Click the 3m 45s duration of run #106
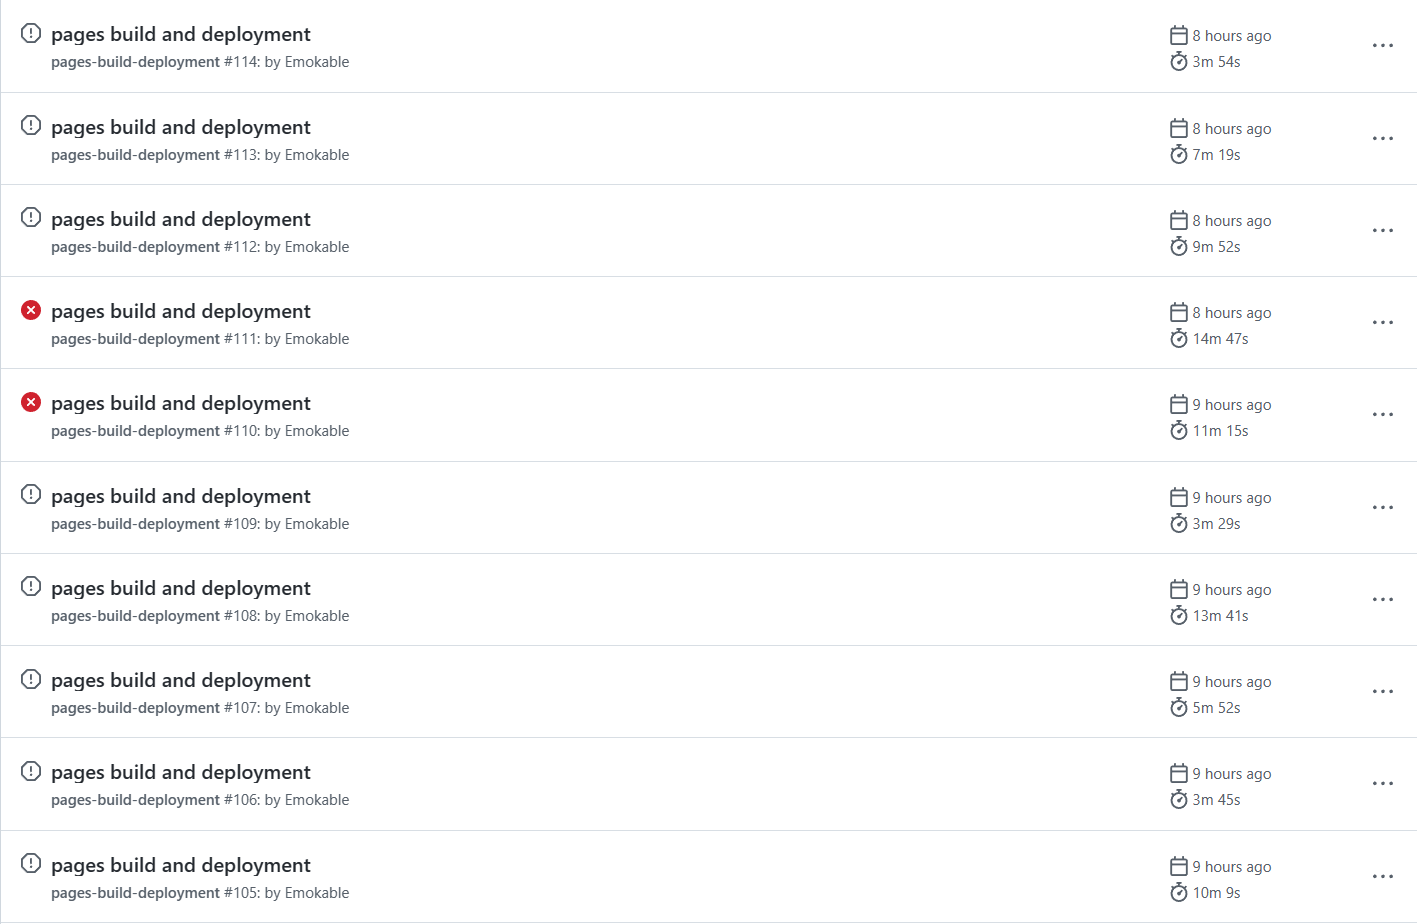 [x=1216, y=800]
